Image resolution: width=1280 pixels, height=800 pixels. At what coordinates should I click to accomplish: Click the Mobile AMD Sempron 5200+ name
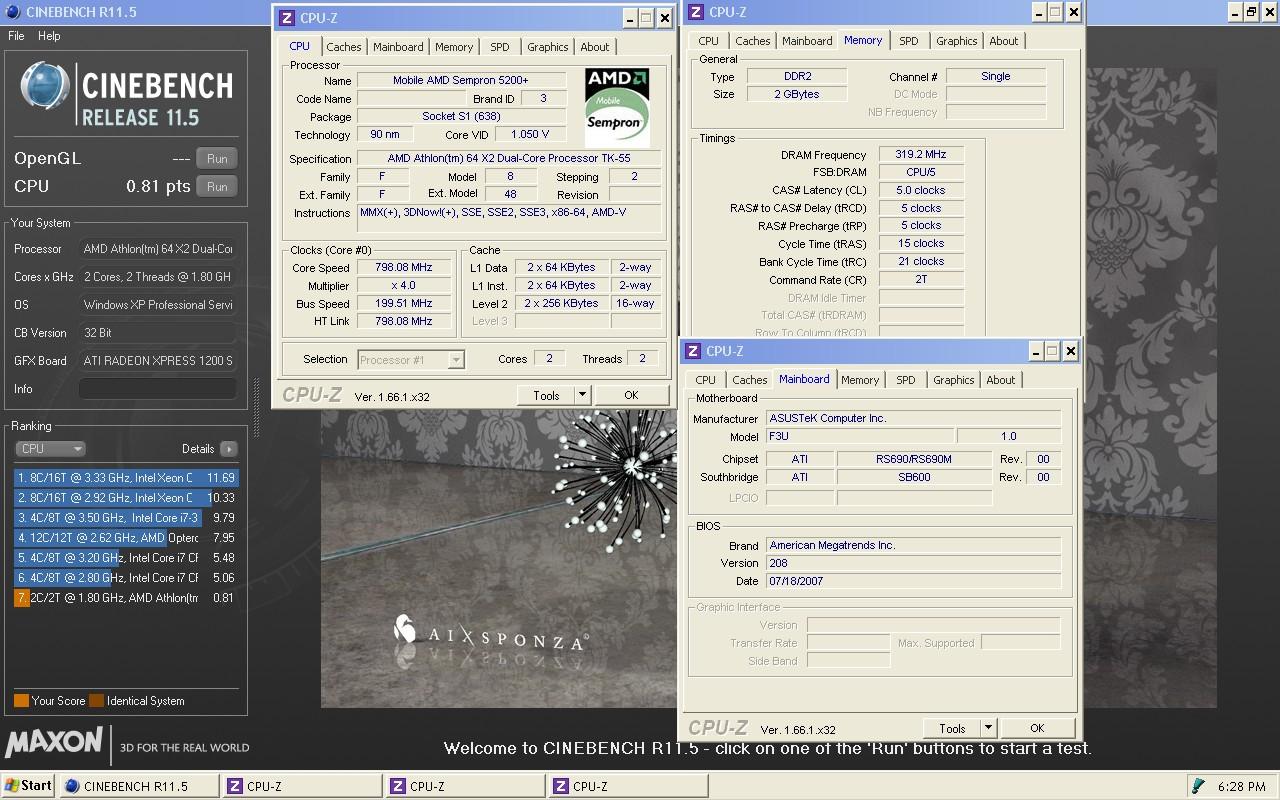point(460,81)
